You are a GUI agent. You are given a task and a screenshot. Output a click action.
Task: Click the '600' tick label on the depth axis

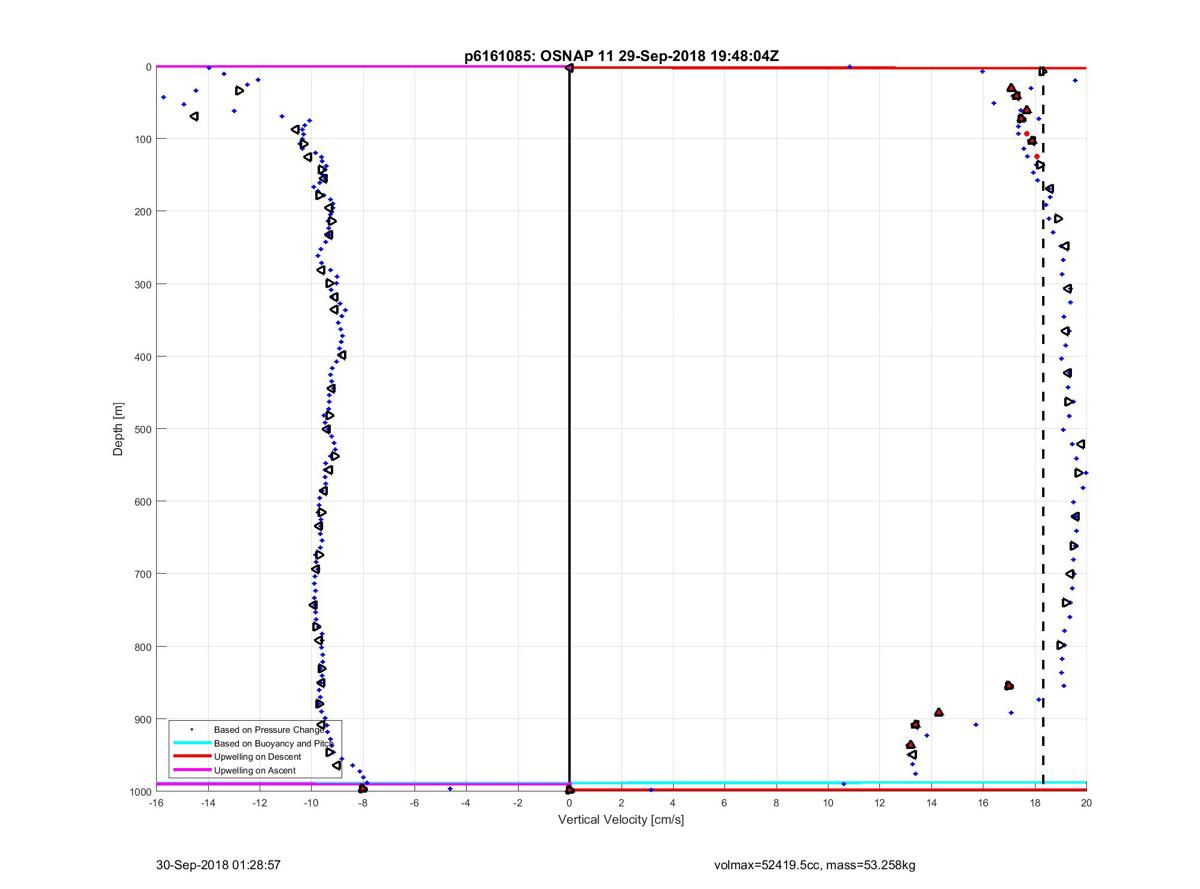click(142, 501)
